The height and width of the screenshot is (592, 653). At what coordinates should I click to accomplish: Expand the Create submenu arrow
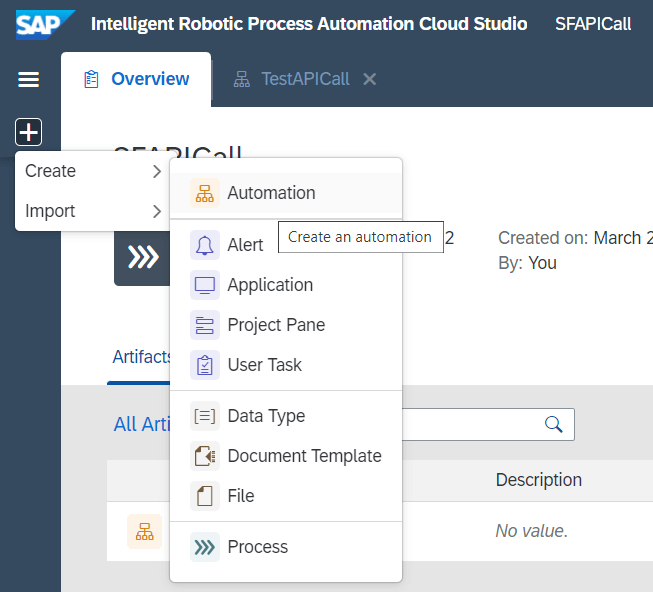(157, 171)
